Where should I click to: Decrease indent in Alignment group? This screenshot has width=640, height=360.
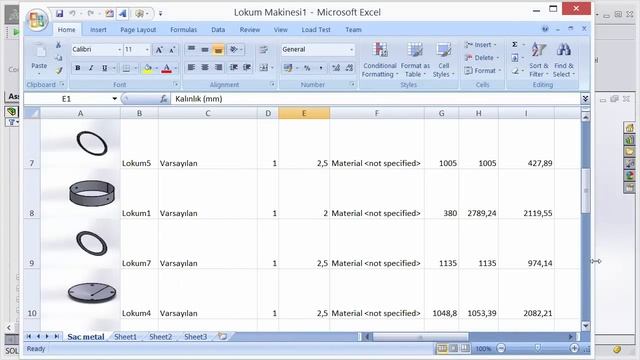coord(233,67)
